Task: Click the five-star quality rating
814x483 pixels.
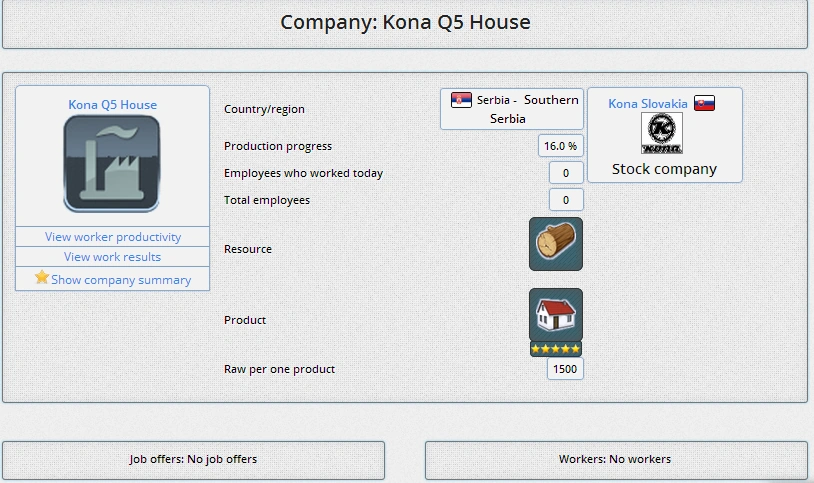Action: point(555,349)
